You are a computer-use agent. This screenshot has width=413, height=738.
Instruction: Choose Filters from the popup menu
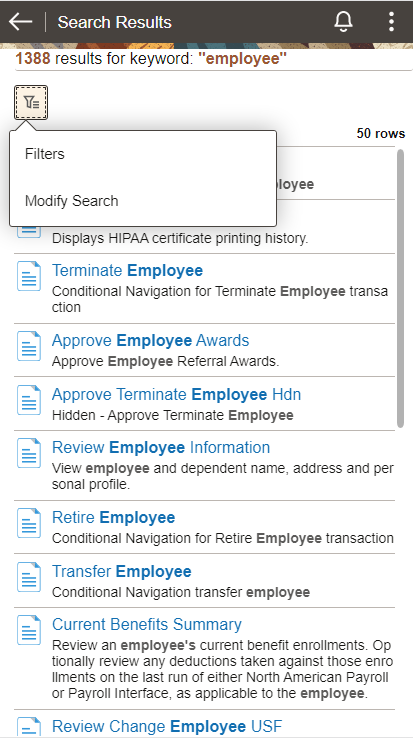[143, 154]
